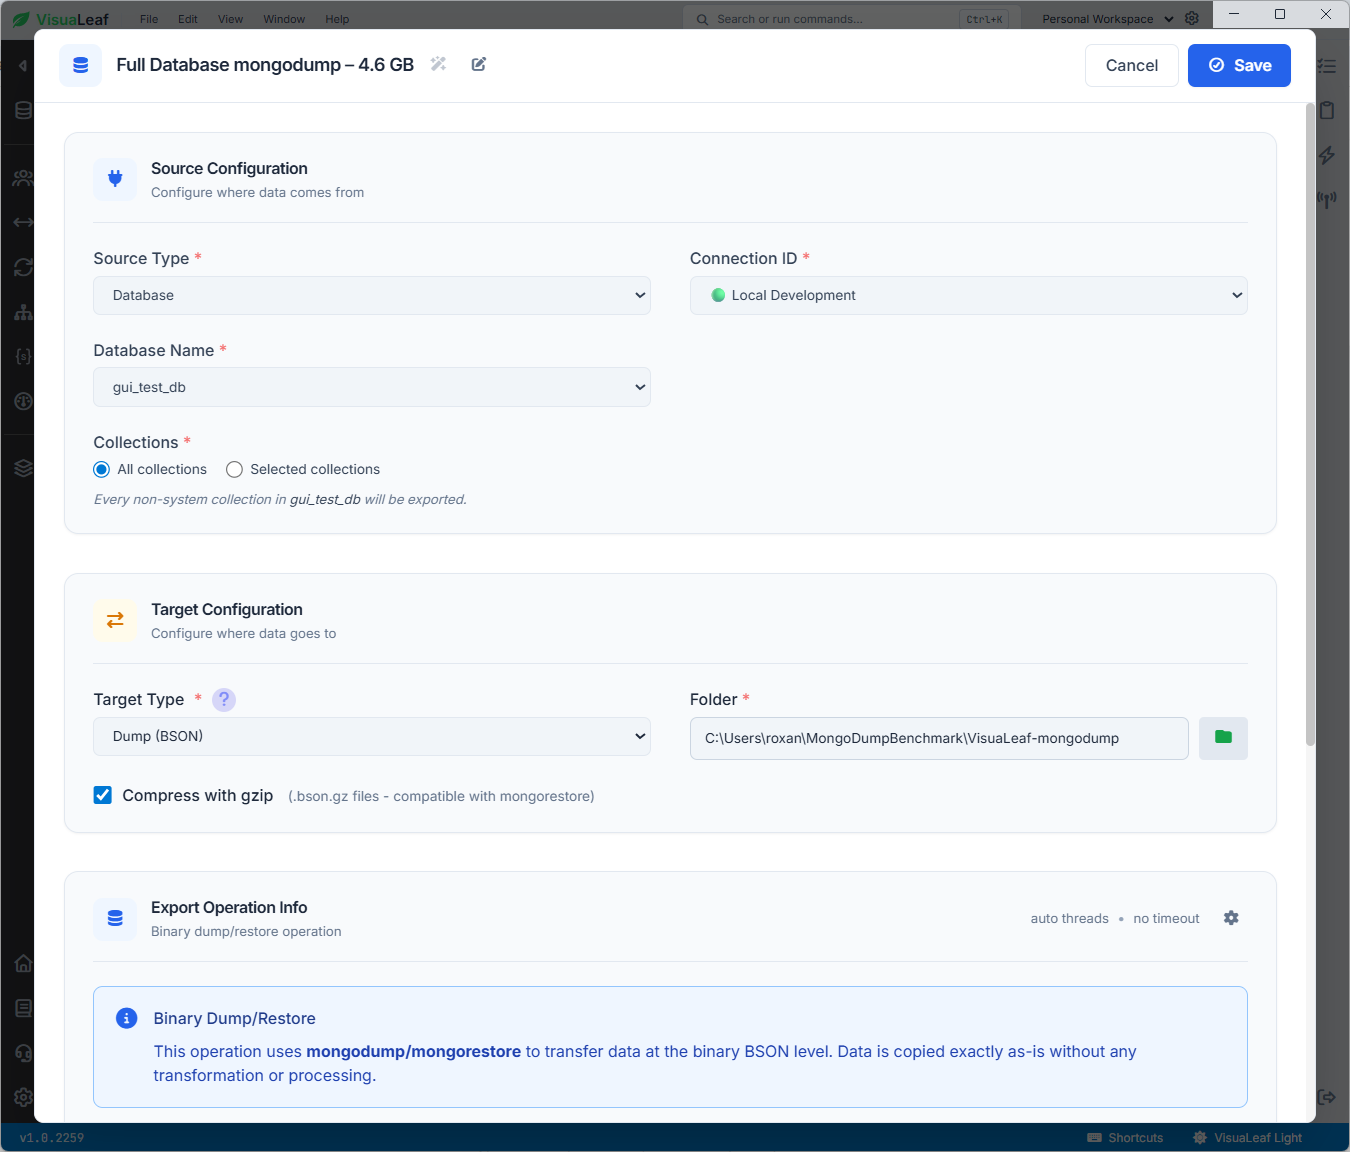Click the 'Binary Dump/Restore' info heading
Viewport: 1350px width, 1152px height.
click(x=234, y=1018)
